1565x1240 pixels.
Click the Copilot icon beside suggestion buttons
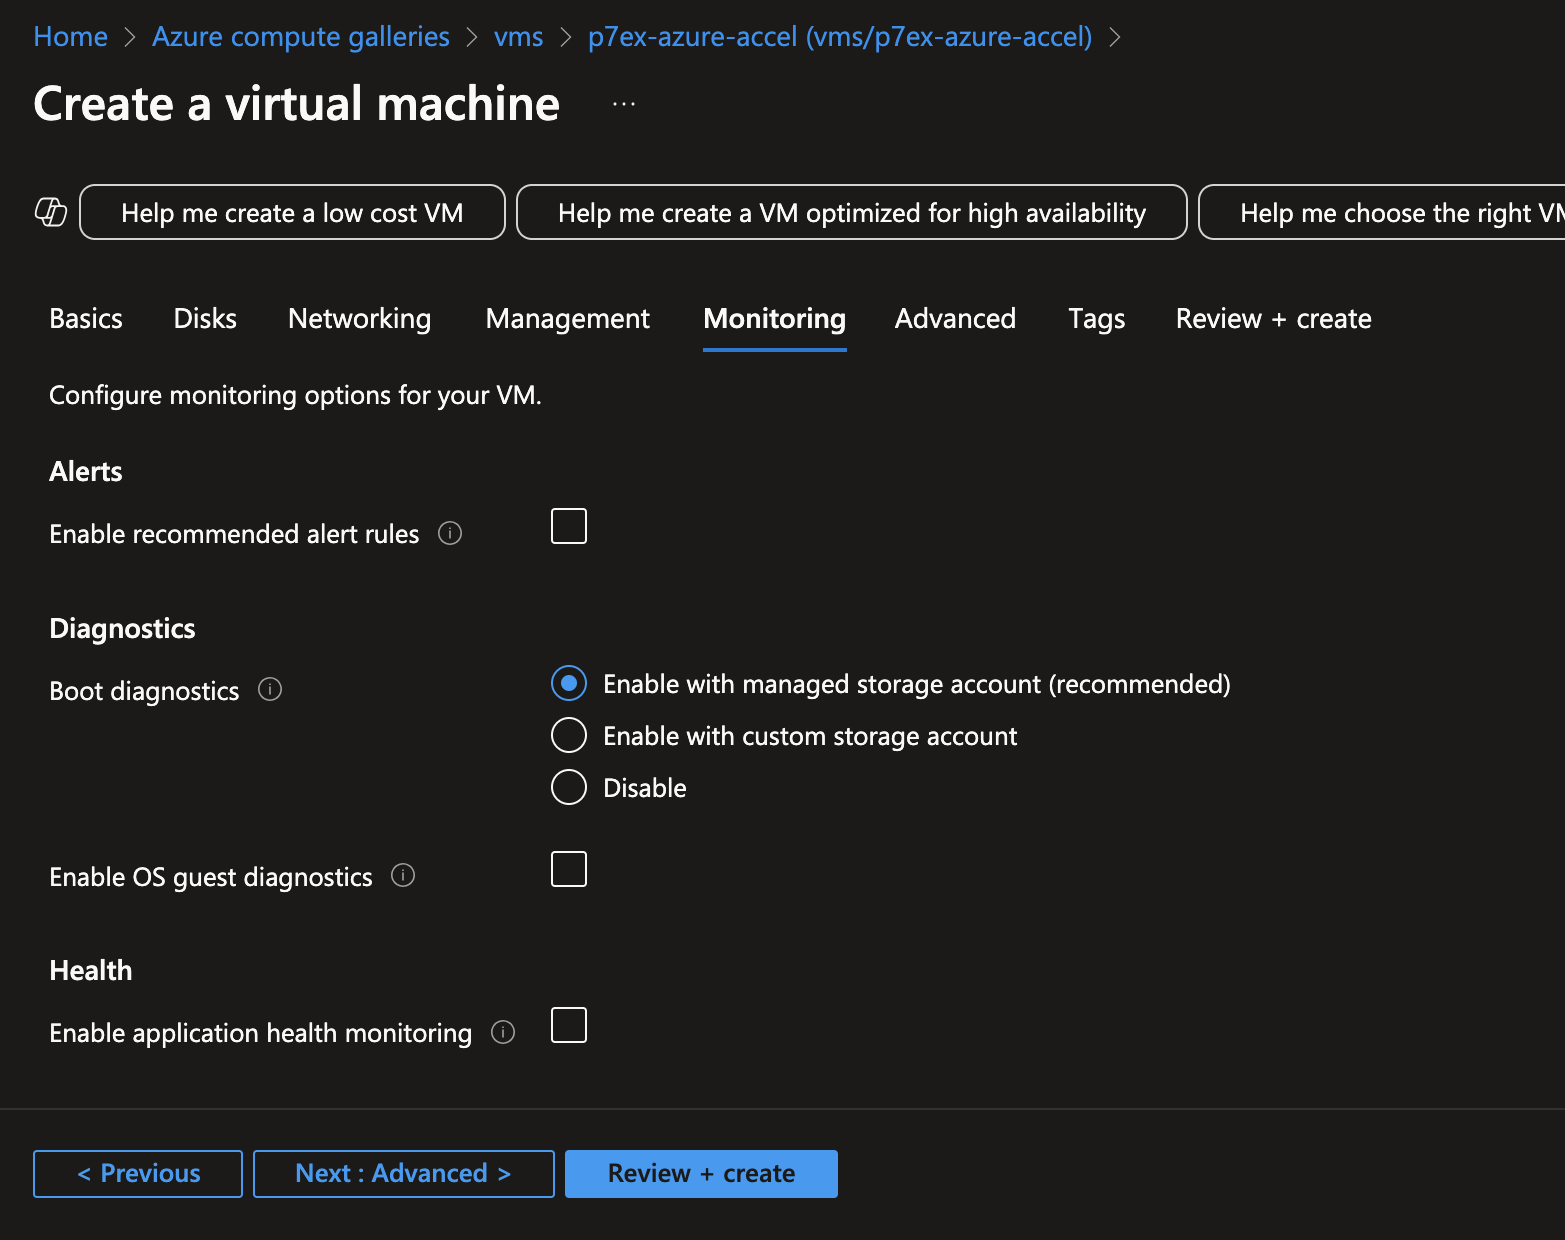pyautogui.click(x=51, y=212)
